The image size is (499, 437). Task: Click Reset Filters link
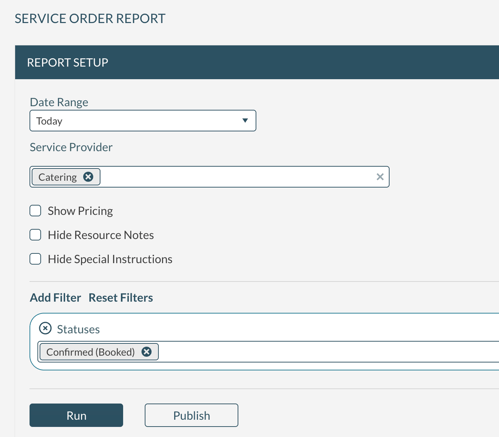121,297
